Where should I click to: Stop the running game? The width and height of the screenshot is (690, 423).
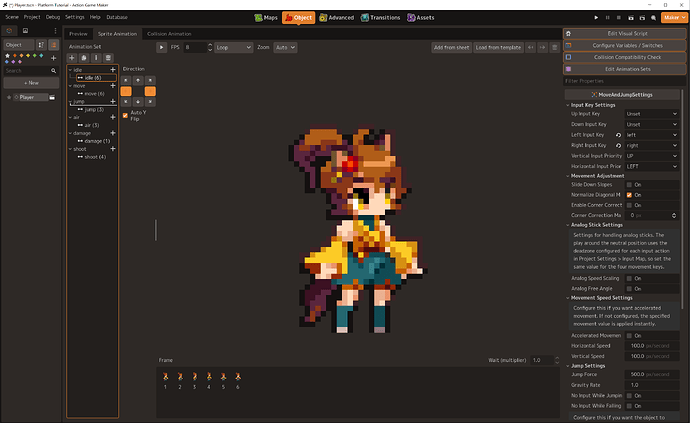[x=619, y=18]
